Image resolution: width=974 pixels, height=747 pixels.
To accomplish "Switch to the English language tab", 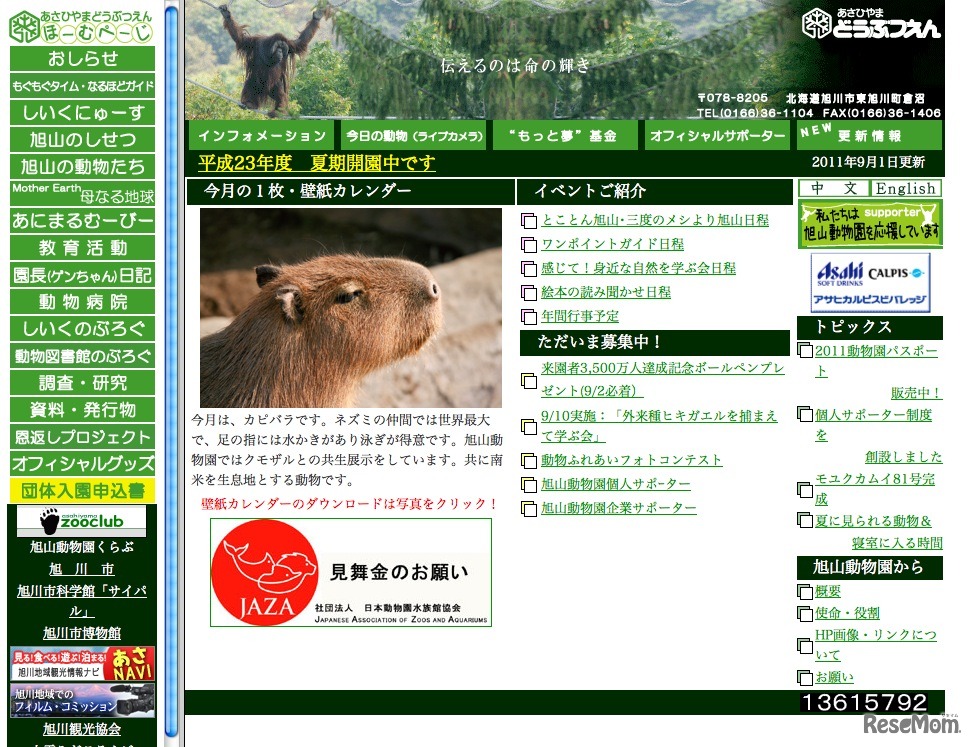I will 906,188.
